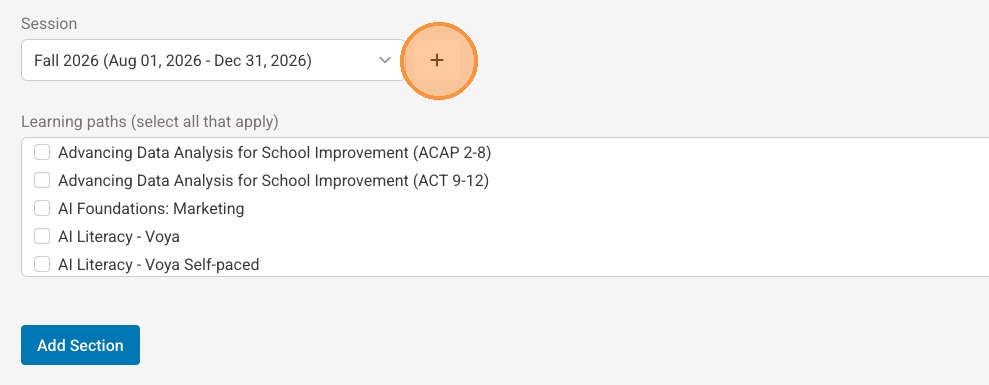
Task: Click the ACT 9-12 learning path label text
Action: pos(273,181)
